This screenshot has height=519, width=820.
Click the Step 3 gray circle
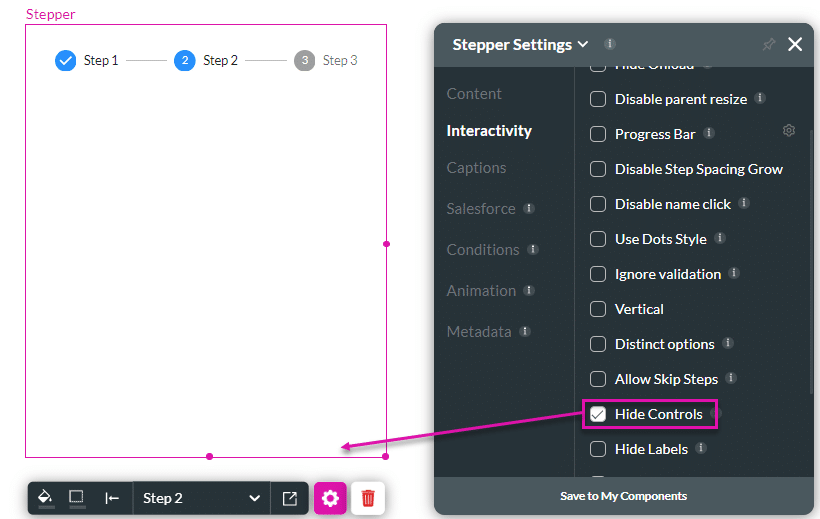(x=304, y=61)
